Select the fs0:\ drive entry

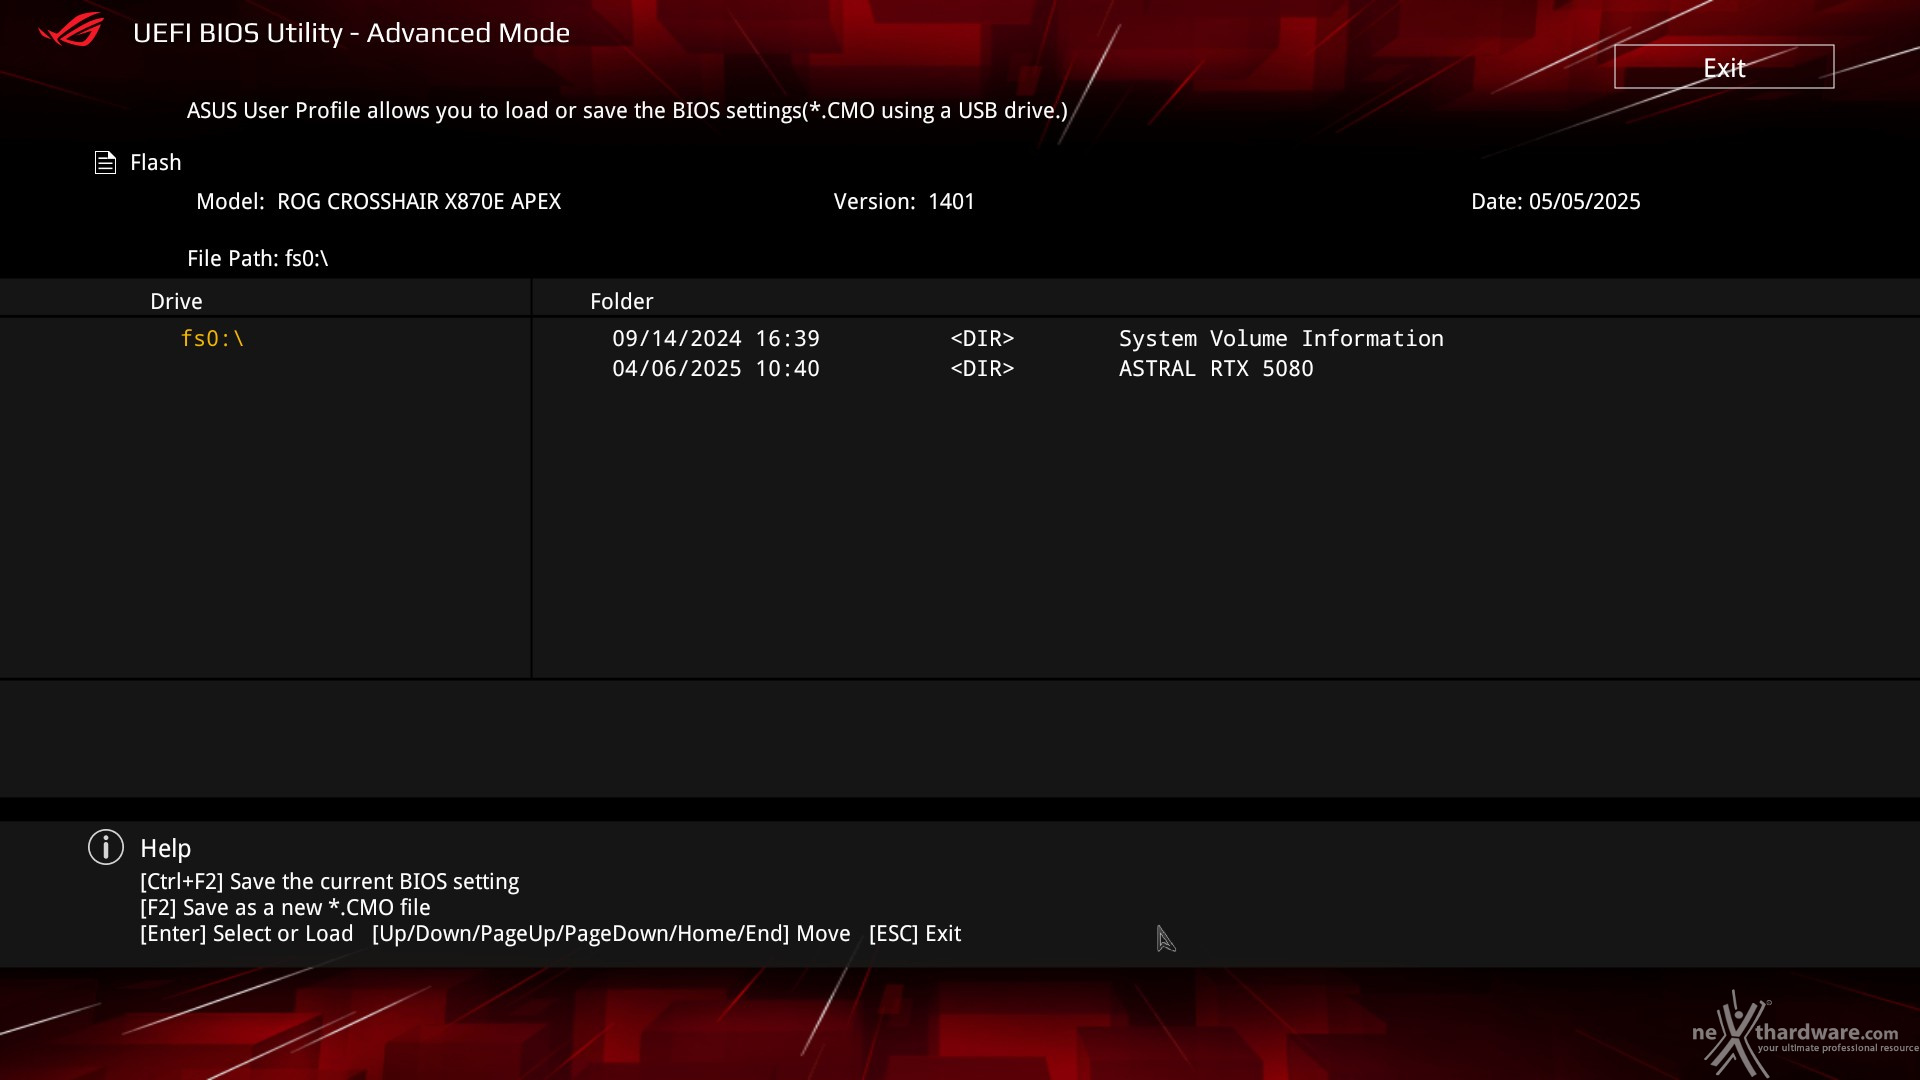(x=212, y=339)
